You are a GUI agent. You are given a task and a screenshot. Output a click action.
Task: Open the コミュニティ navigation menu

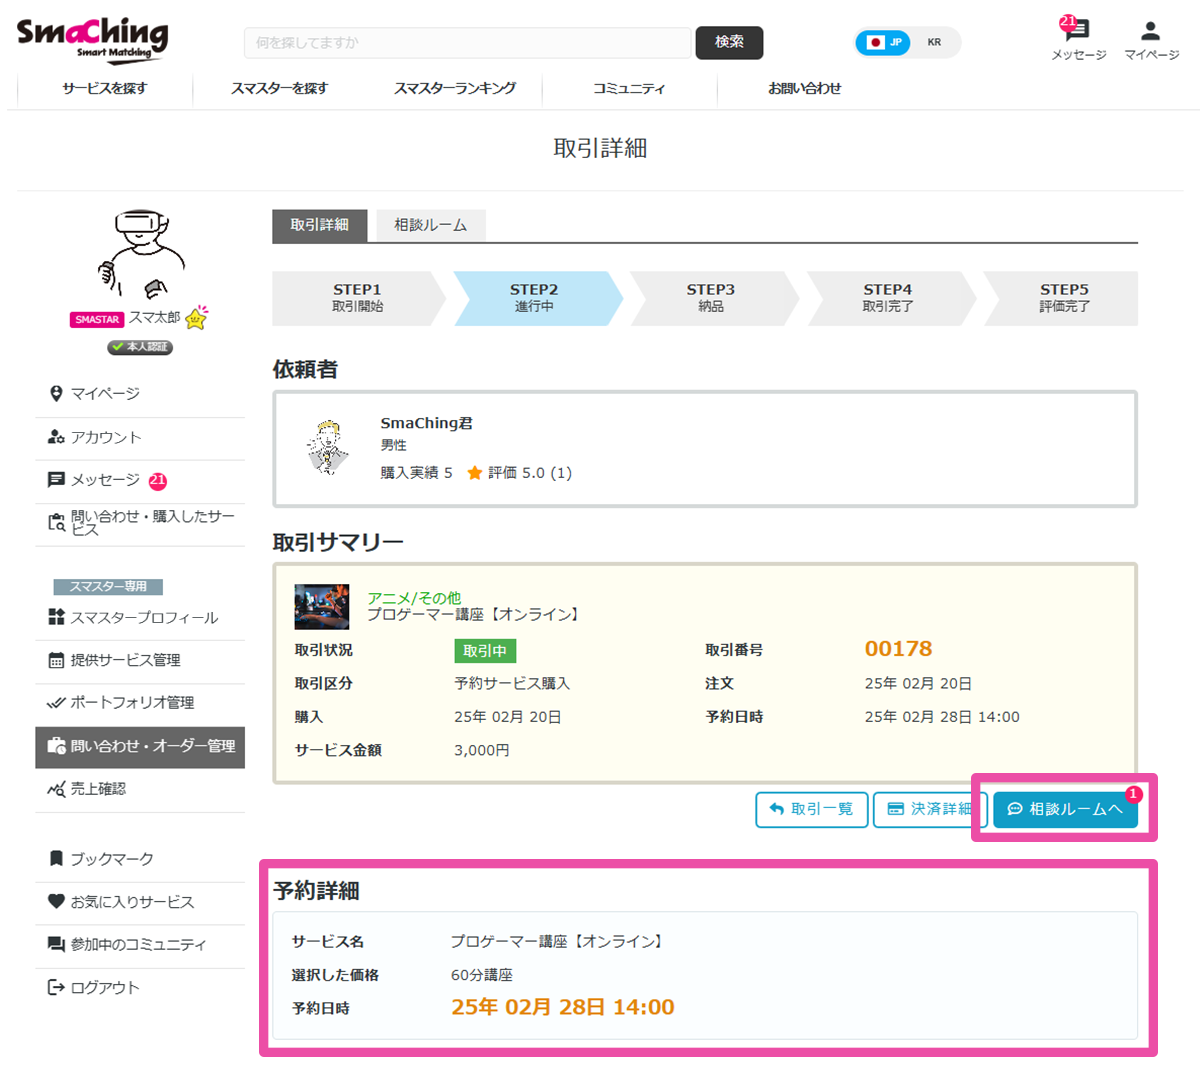pos(628,88)
